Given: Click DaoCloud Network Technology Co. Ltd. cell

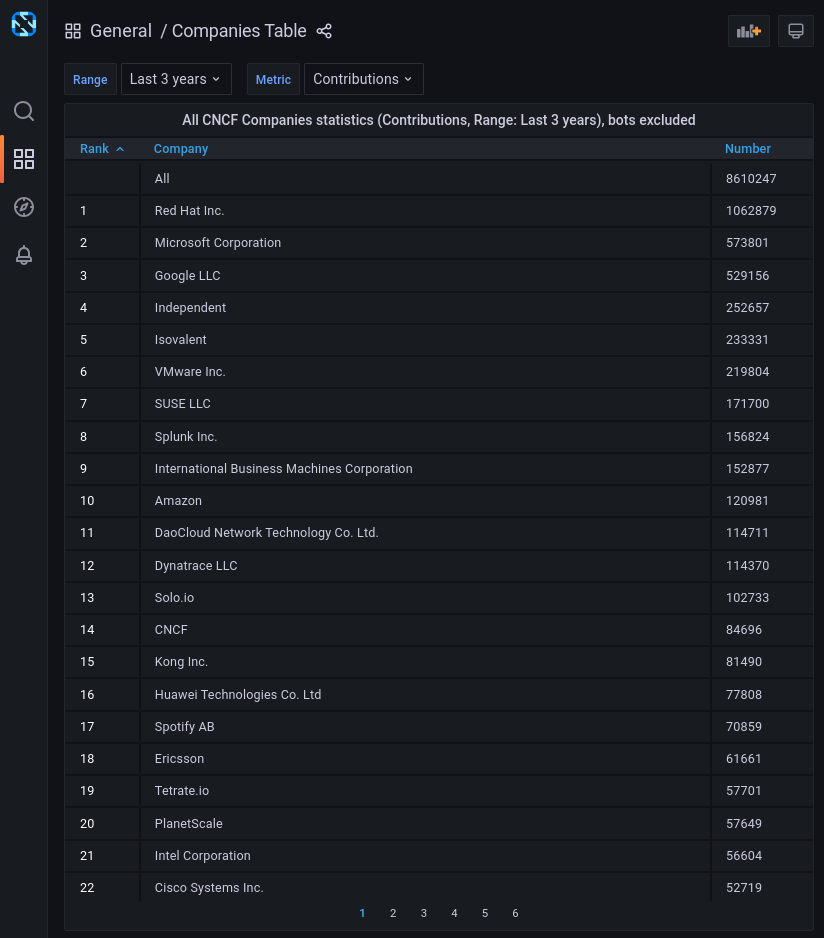Looking at the screenshot, I should pos(425,533).
